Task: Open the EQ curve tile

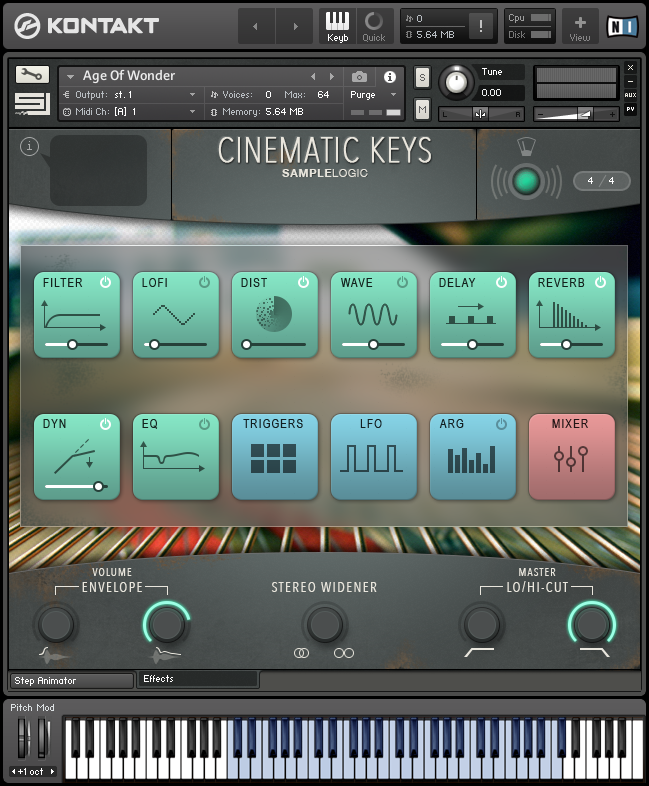Action: click(x=175, y=457)
